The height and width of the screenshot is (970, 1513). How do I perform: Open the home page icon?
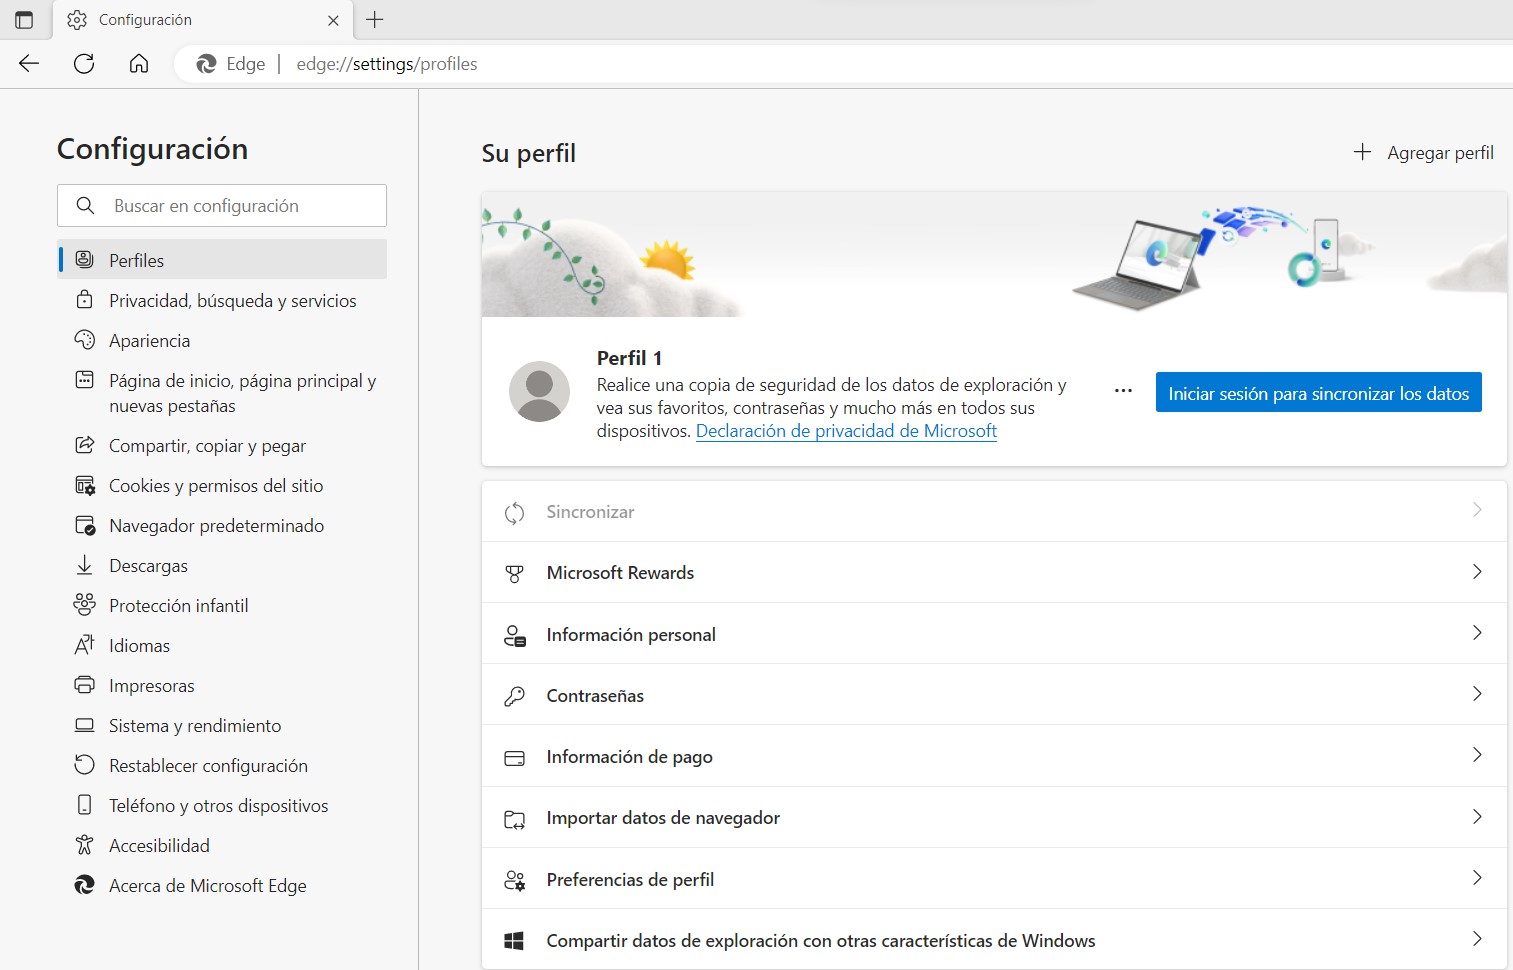click(139, 64)
